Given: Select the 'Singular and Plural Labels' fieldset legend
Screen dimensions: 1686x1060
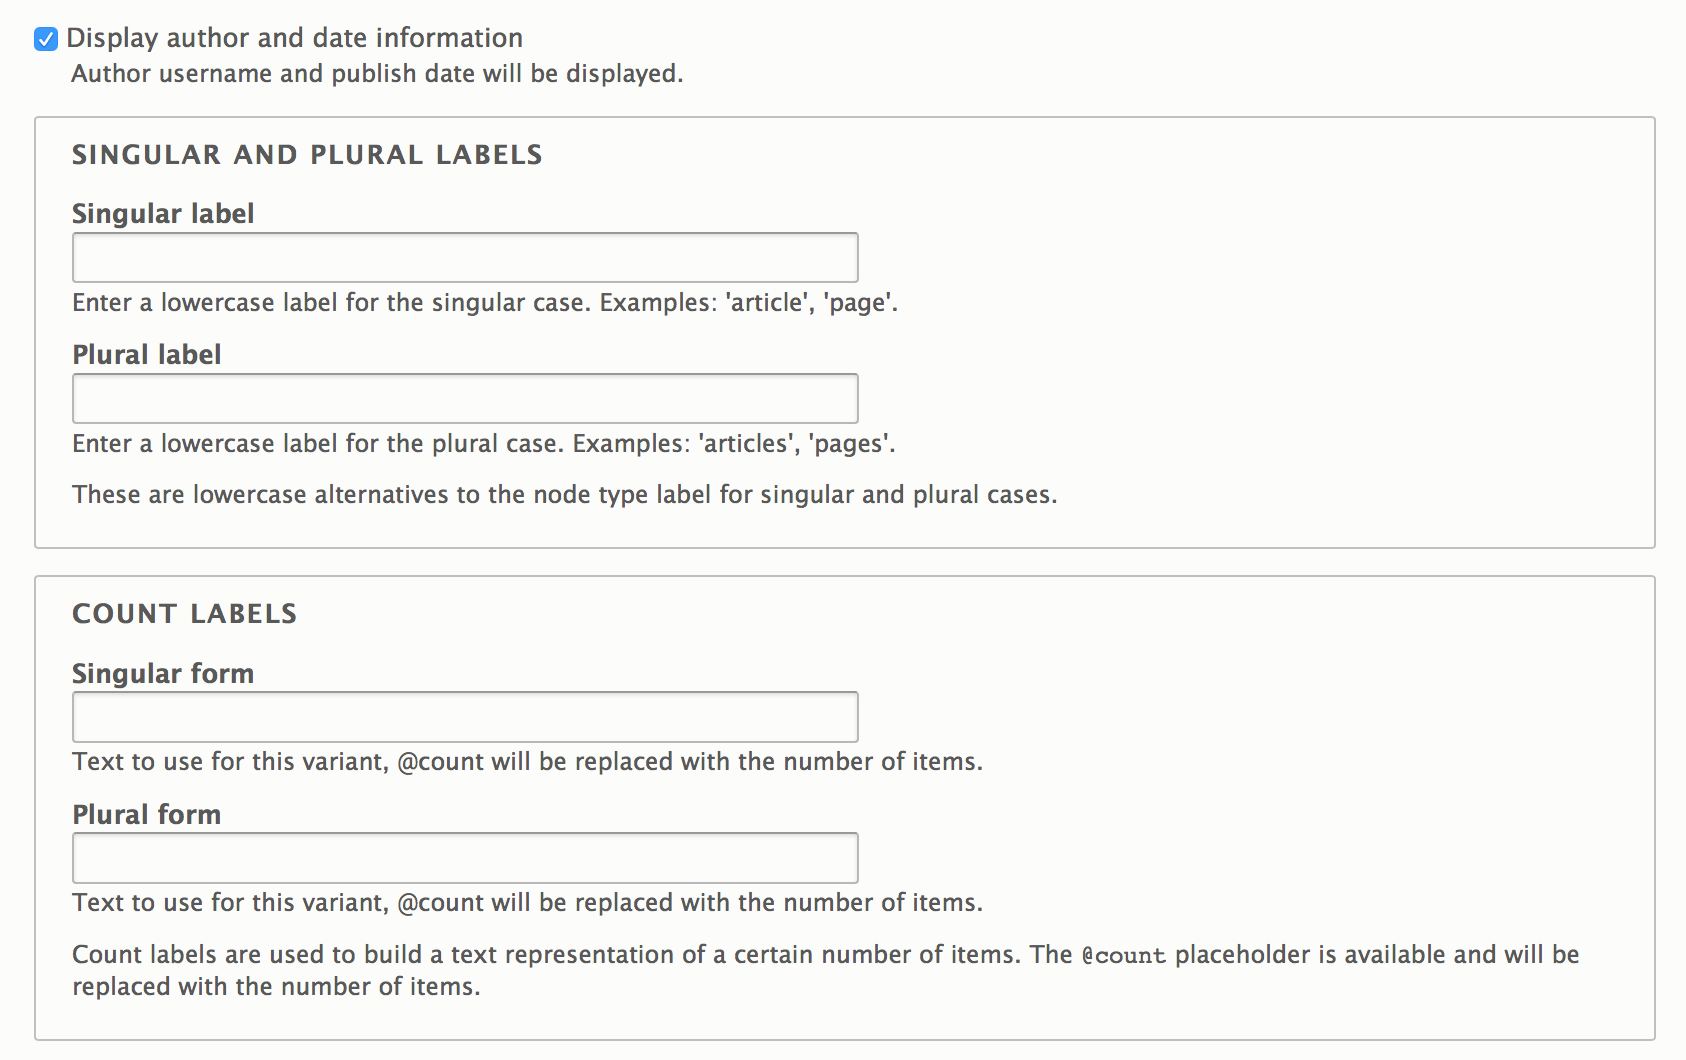Looking at the screenshot, I should point(307,155).
